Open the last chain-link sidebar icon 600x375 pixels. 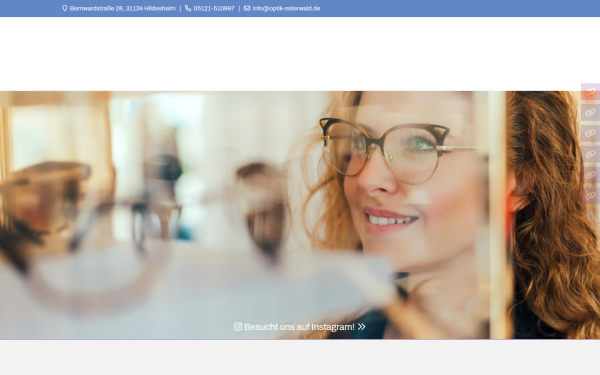click(590, 195)
